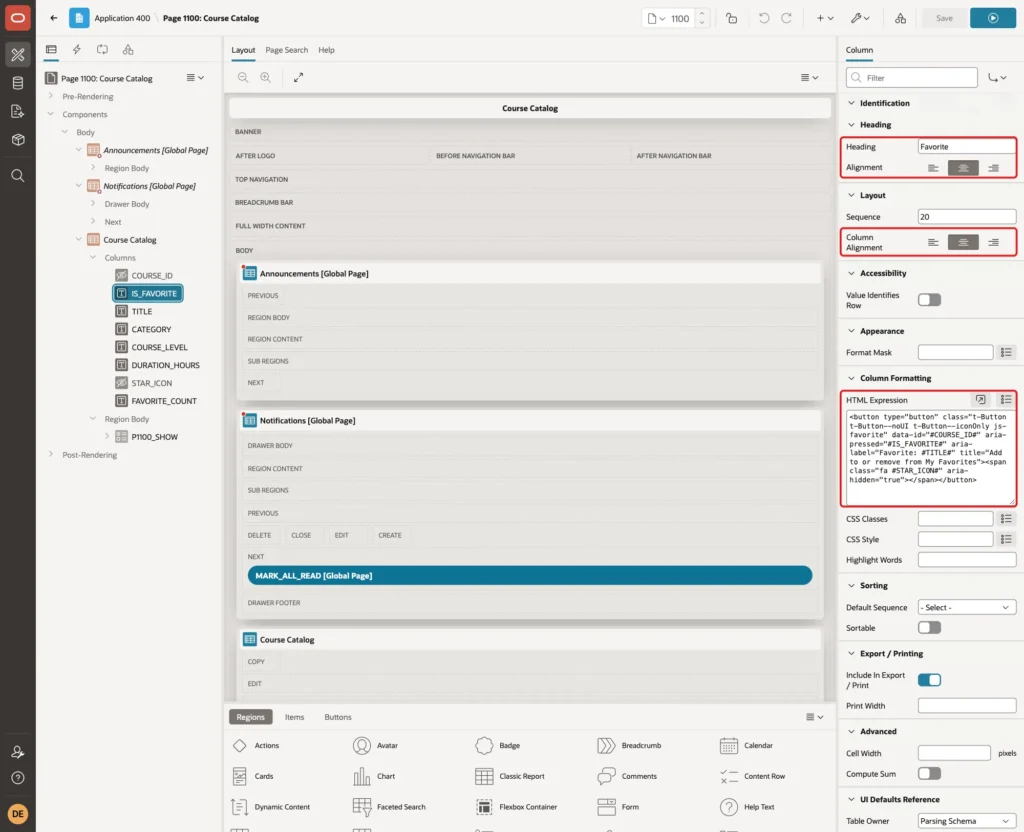Image resolution: width=1024 pixels, height=832 pixels.
Task: Open the Create plus menu in the toolbar
Action: [x=824, y=18]
